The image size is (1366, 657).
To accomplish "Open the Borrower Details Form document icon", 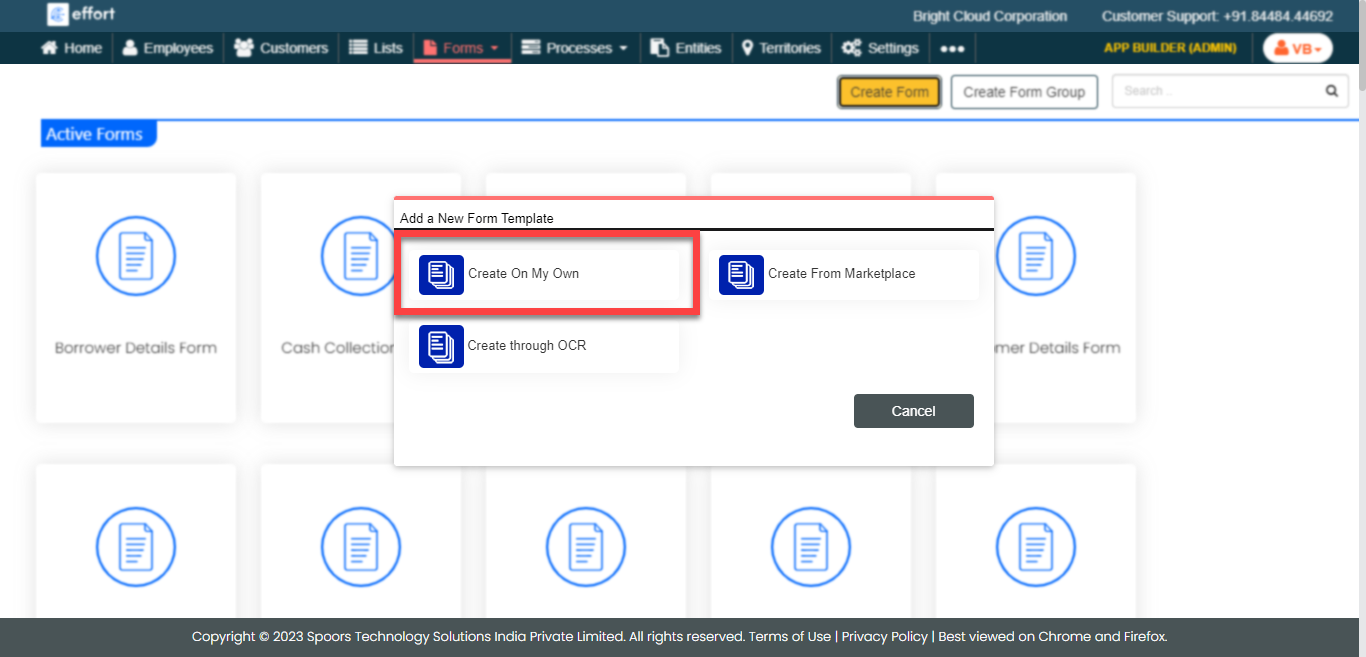I will pos(136,256).
